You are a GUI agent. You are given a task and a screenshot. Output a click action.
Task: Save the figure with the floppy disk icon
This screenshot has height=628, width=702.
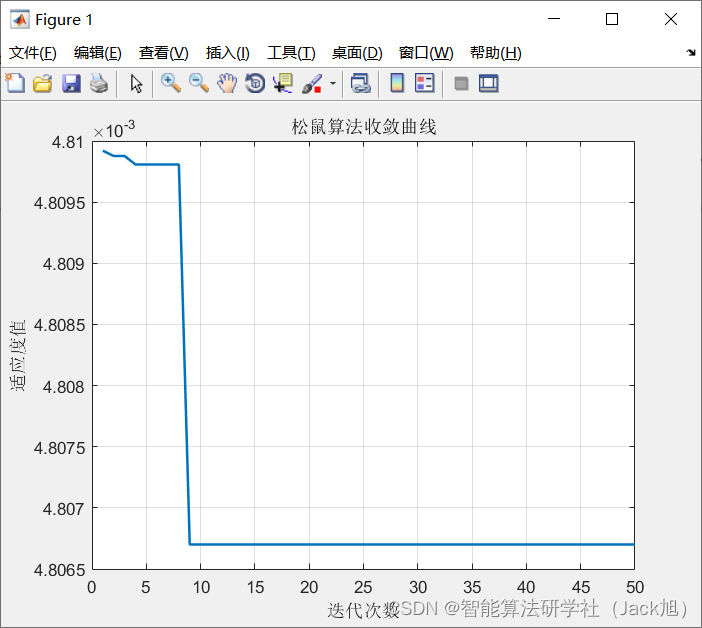(x=71, y=83)
